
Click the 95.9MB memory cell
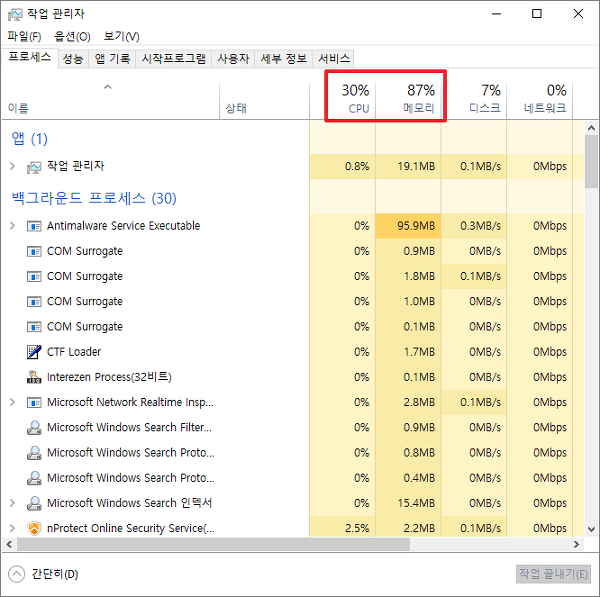click(x=408, y=226)
